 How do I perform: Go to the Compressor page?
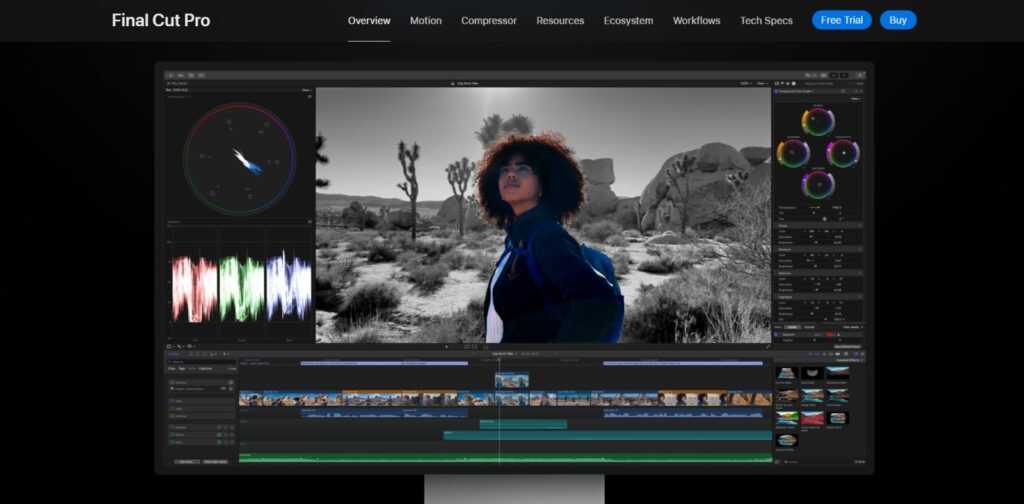click(x=489, y=20)
